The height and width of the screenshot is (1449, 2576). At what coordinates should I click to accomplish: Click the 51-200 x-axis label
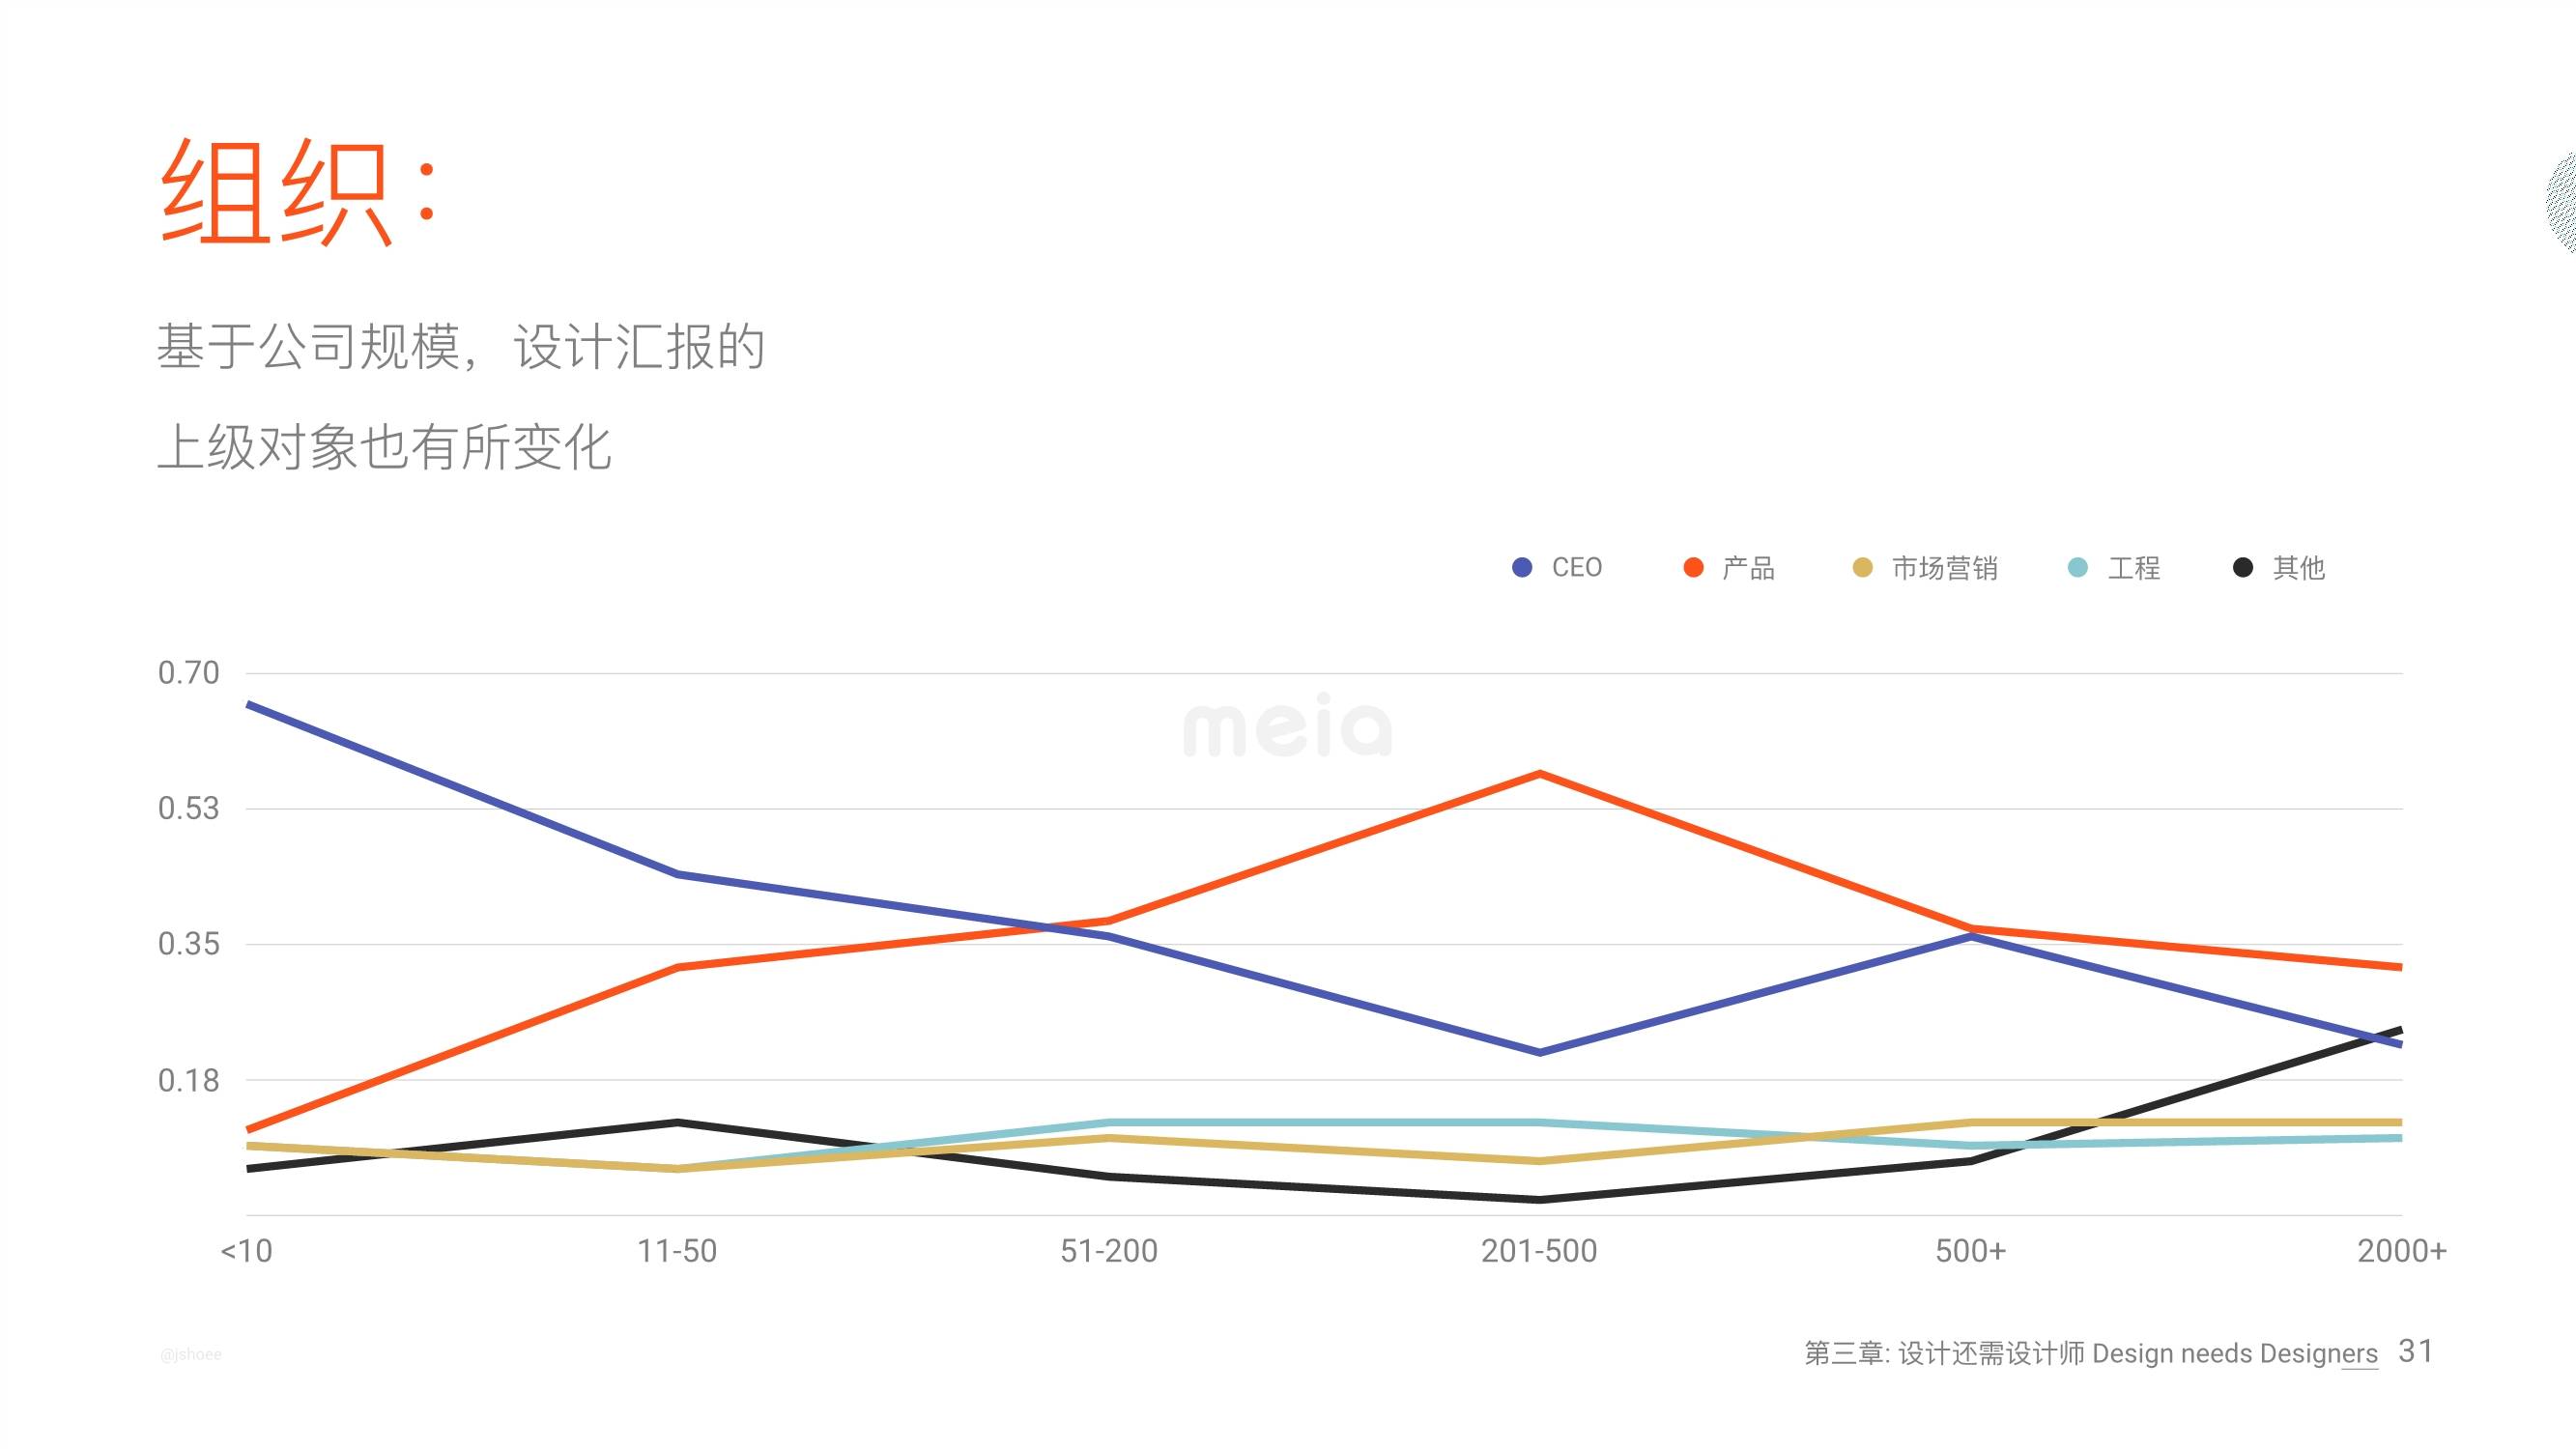(1108, 1251)
